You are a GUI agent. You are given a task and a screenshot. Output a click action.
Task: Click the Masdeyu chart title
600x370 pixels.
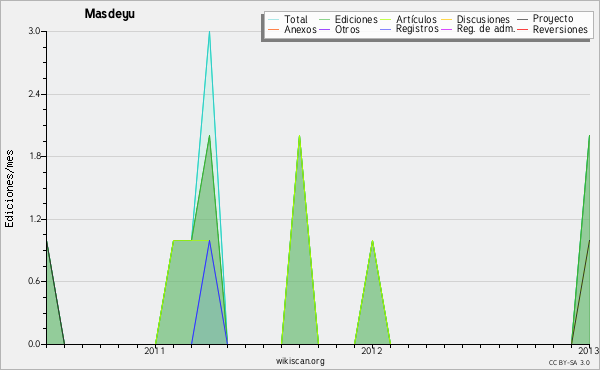click(109, 14)
